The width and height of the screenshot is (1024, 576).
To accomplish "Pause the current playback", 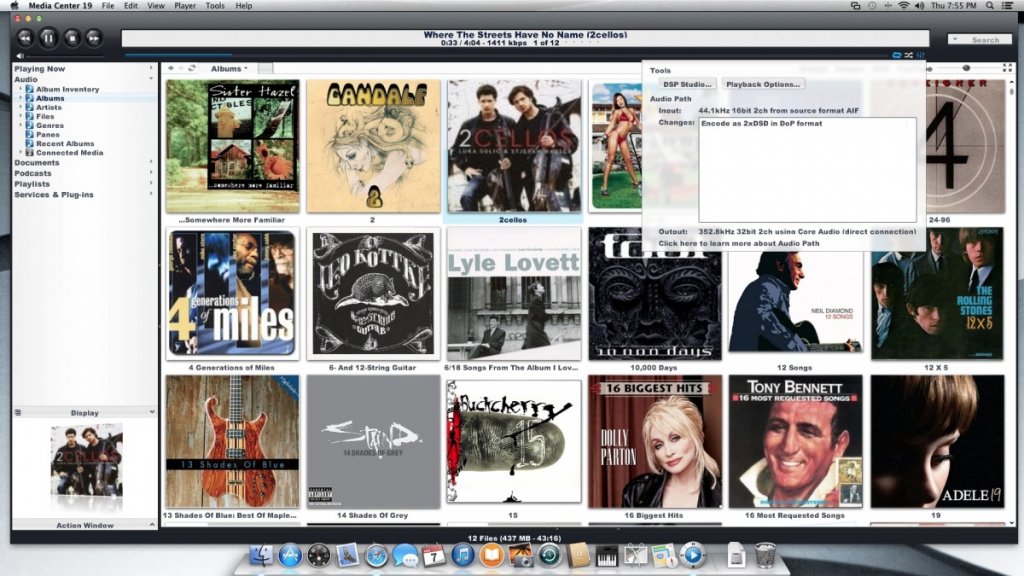I will click(48, 38).
